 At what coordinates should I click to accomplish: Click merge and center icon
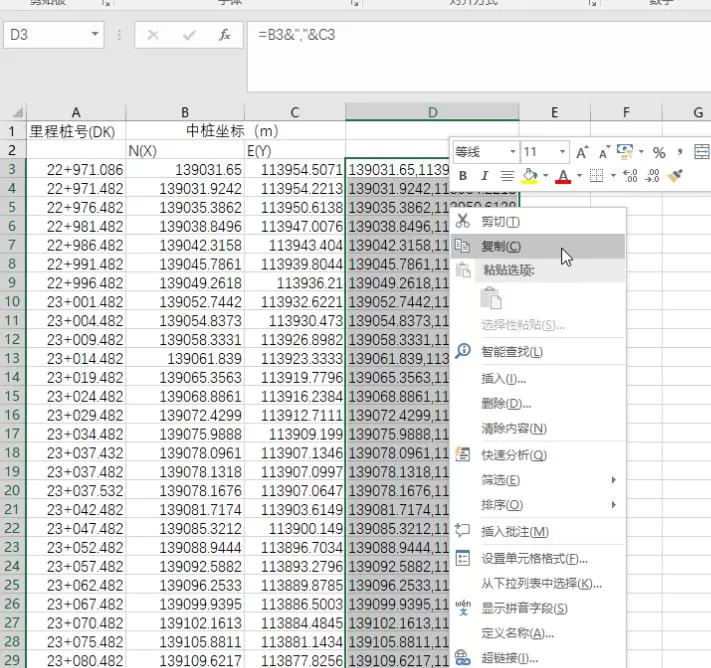[701, 152]
